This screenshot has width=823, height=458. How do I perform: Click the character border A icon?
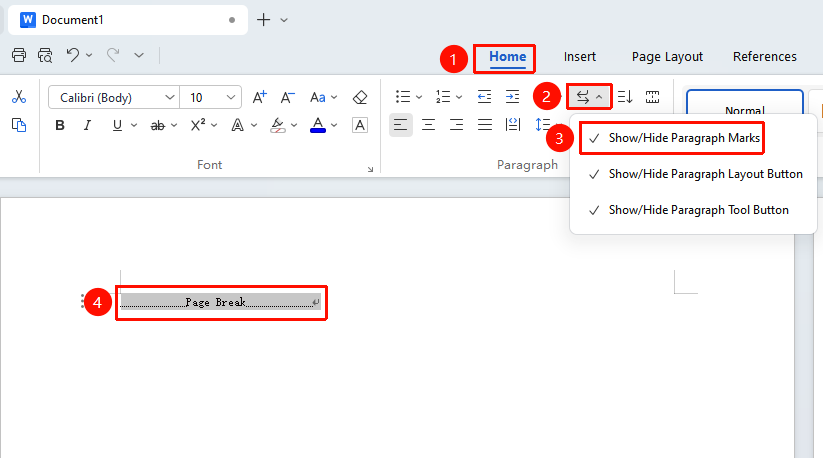click(x=360, y=125)
